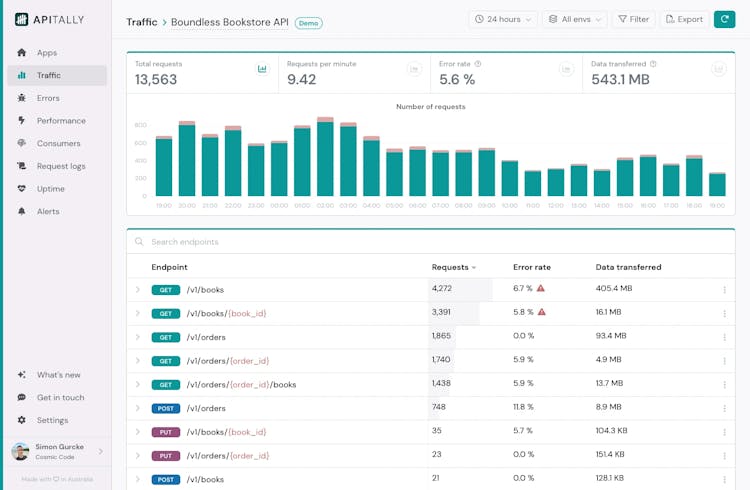The height and width of the screenshot is (490, 750).
Task: Click the Filter button
Action: click(633, 19)
